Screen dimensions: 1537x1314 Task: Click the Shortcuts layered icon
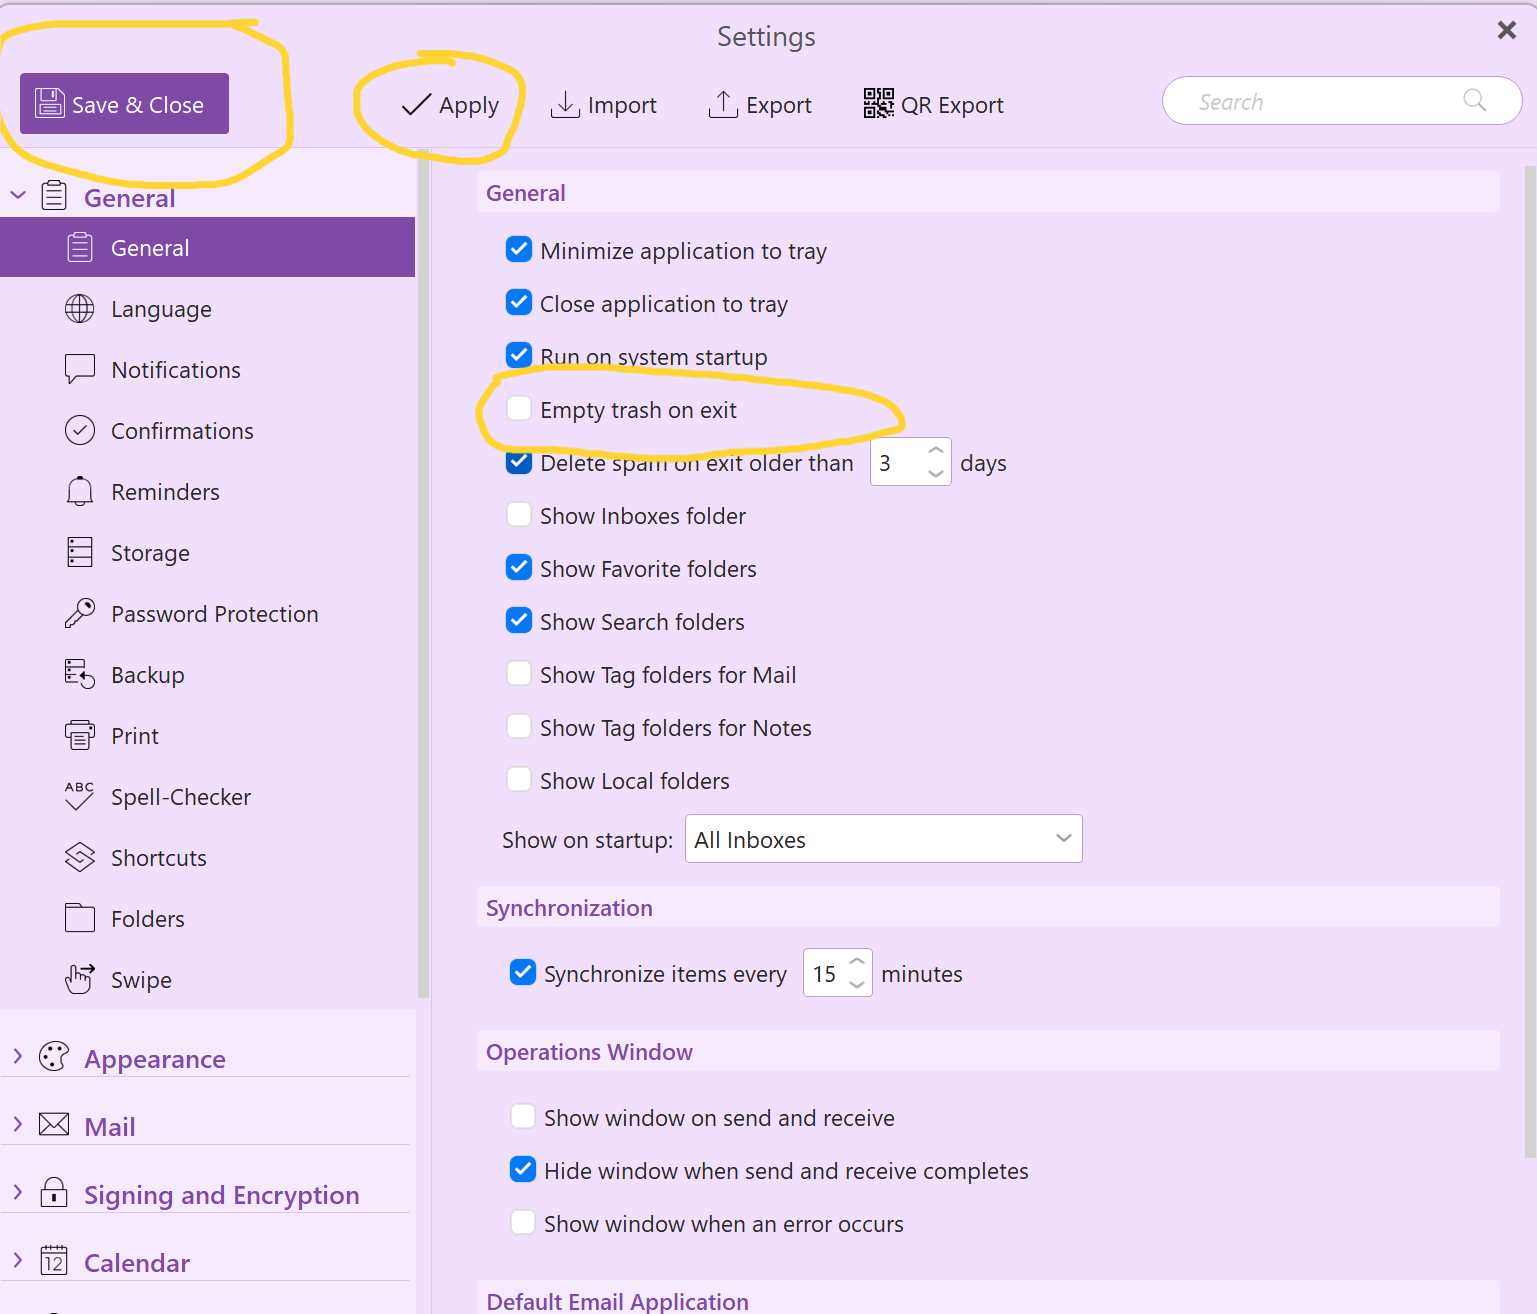80,857
